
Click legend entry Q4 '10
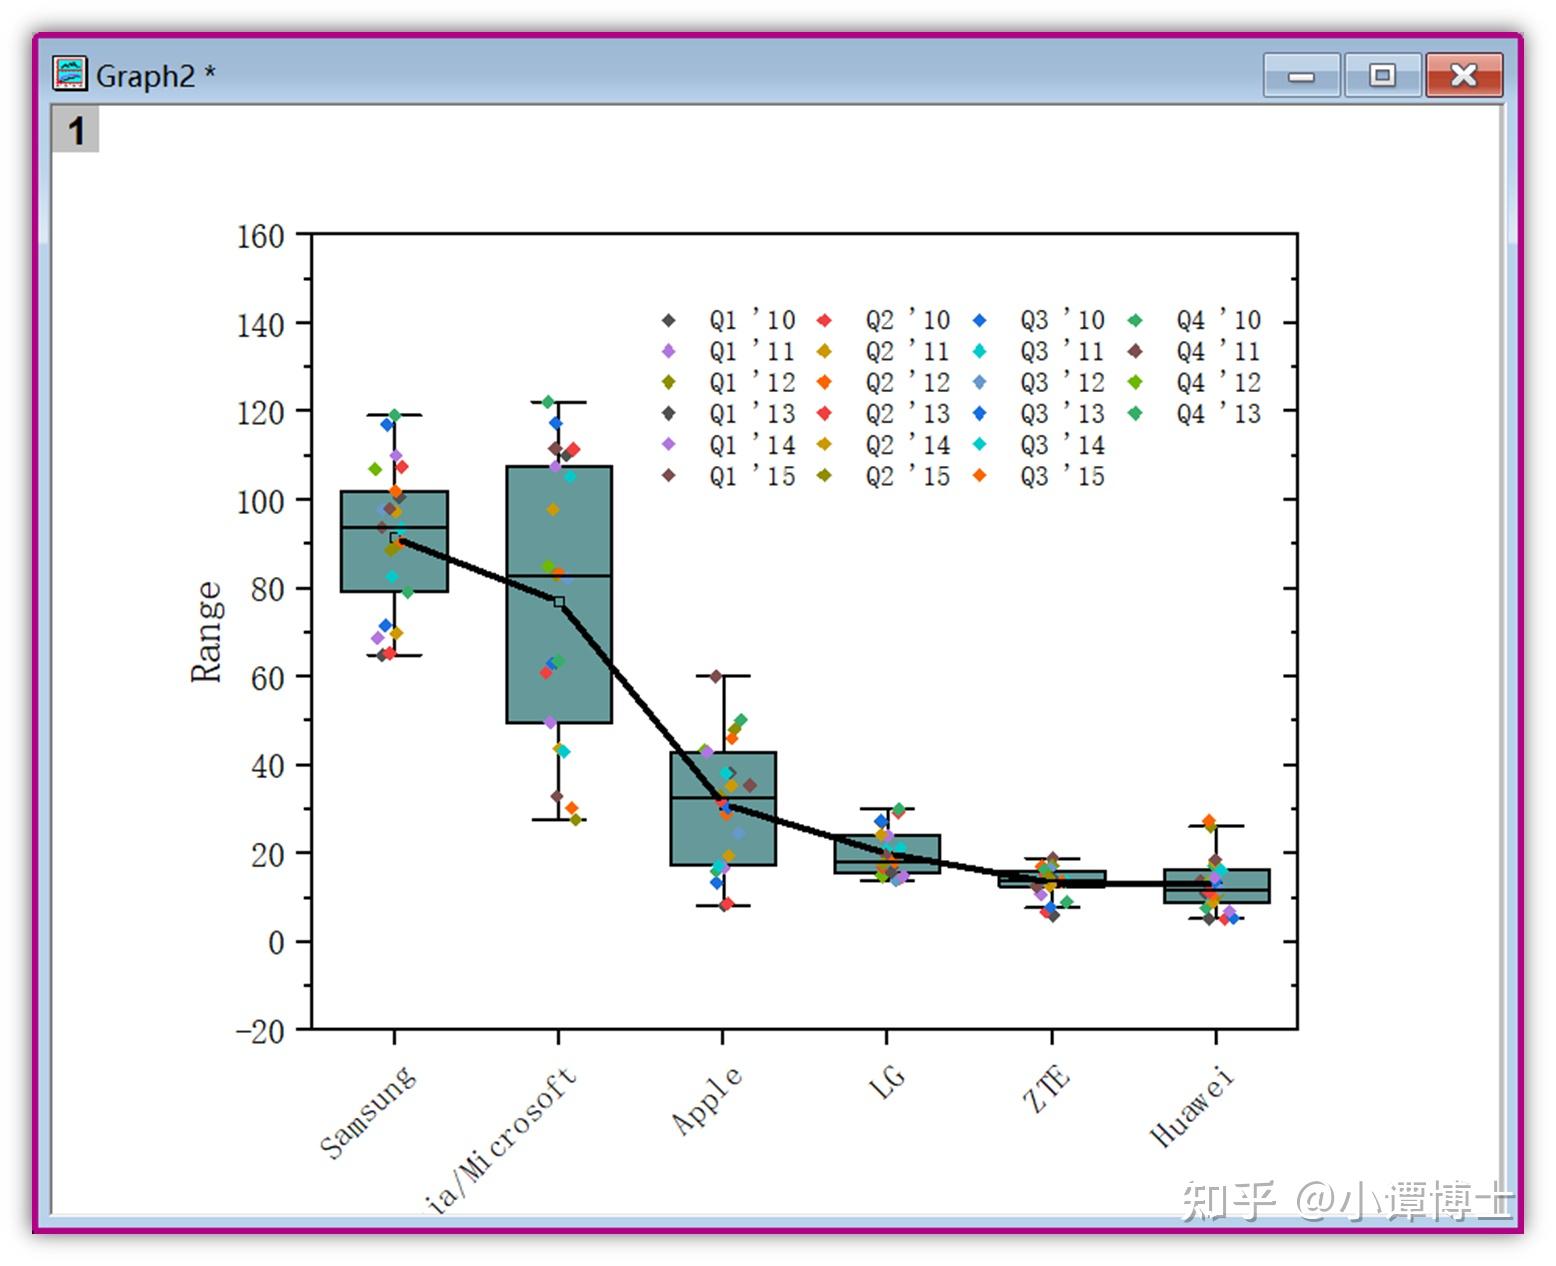(x=1196, y=320)
